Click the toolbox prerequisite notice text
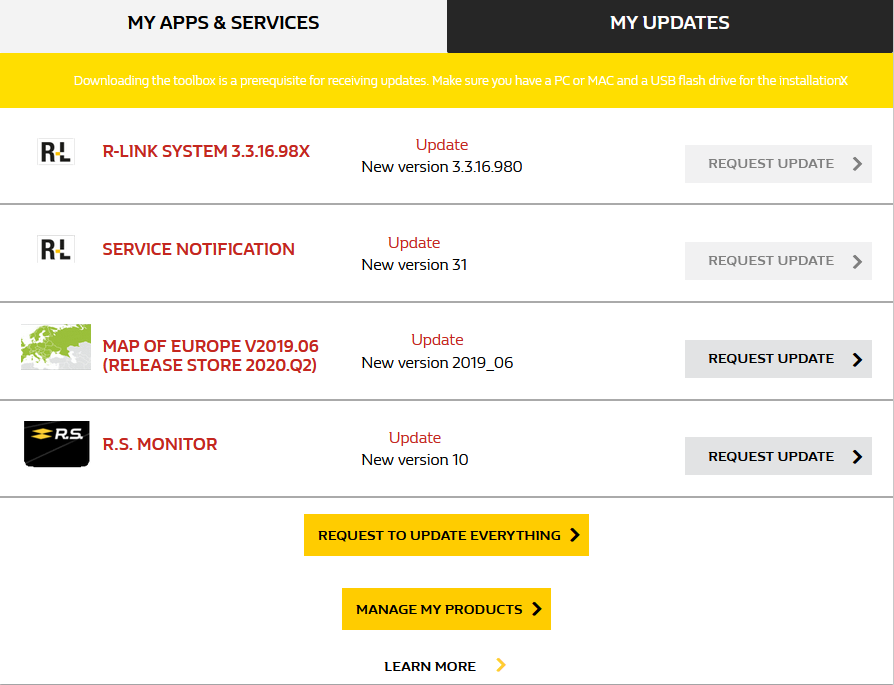Viewport: 894px width, 685px height. click(x=456, y=81)
